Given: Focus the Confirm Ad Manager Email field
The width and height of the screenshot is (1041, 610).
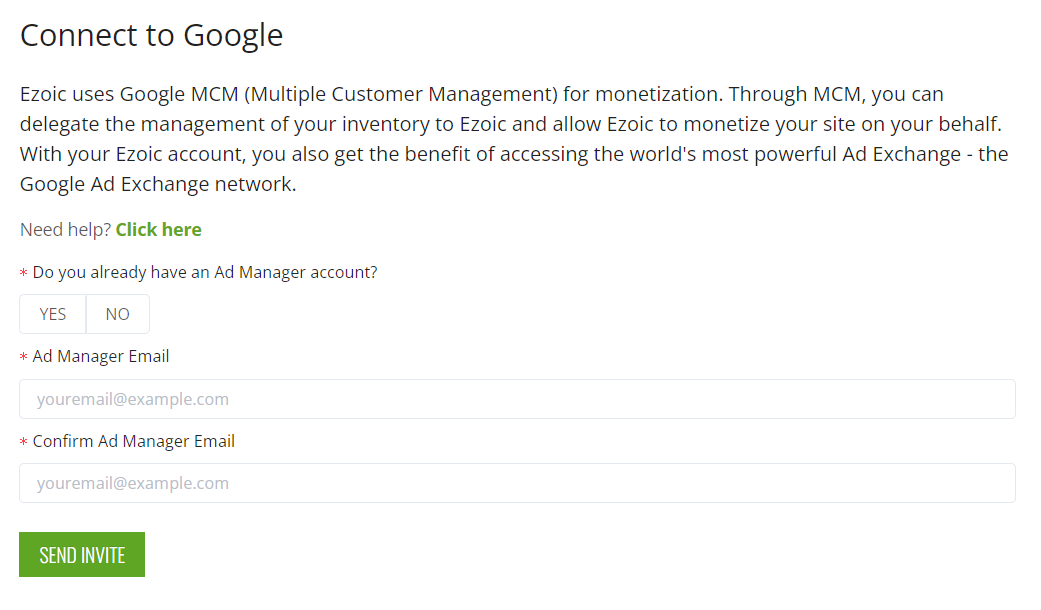Looking at the screenshot, I should click(x=517, y=483).
